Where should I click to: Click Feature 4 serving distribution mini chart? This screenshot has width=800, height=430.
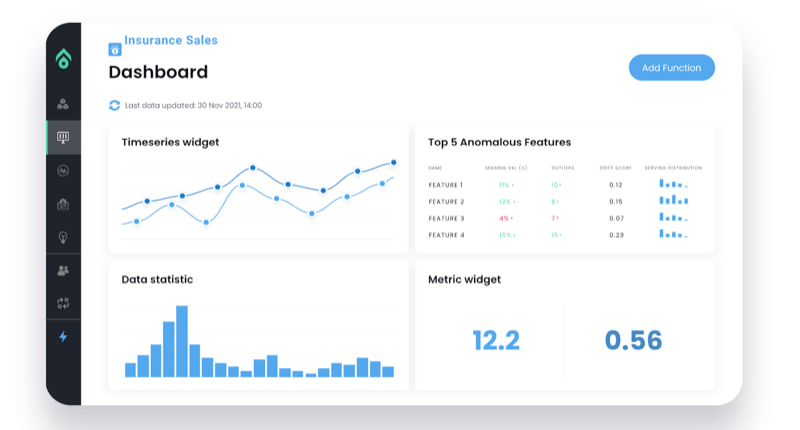673,234
